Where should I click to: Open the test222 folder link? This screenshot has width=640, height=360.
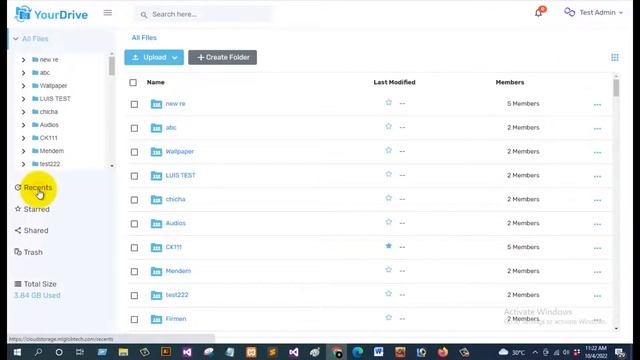click(177, 295)
